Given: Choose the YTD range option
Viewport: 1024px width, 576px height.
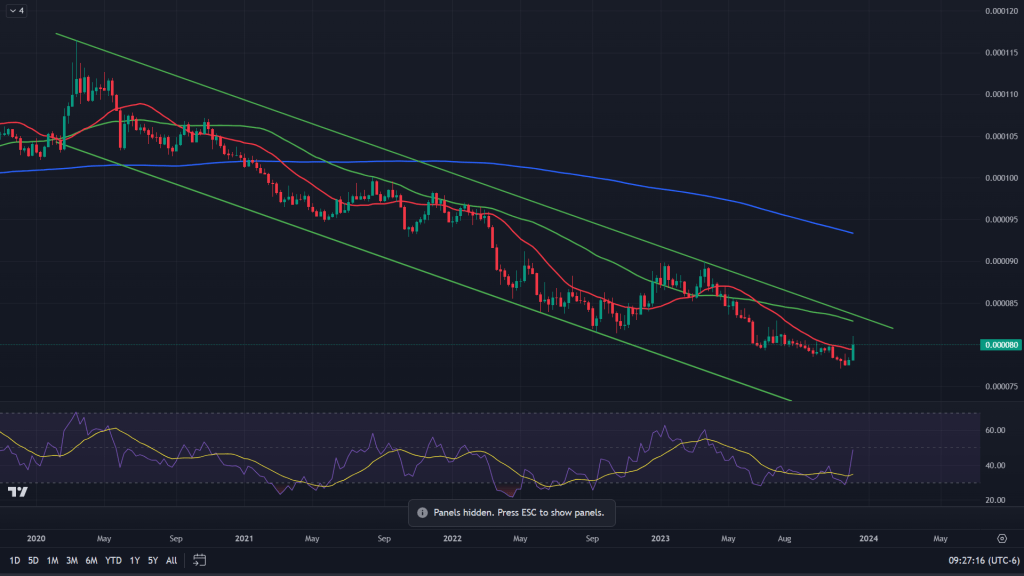Looking at the screenshot, I should (x=112, y=560).
